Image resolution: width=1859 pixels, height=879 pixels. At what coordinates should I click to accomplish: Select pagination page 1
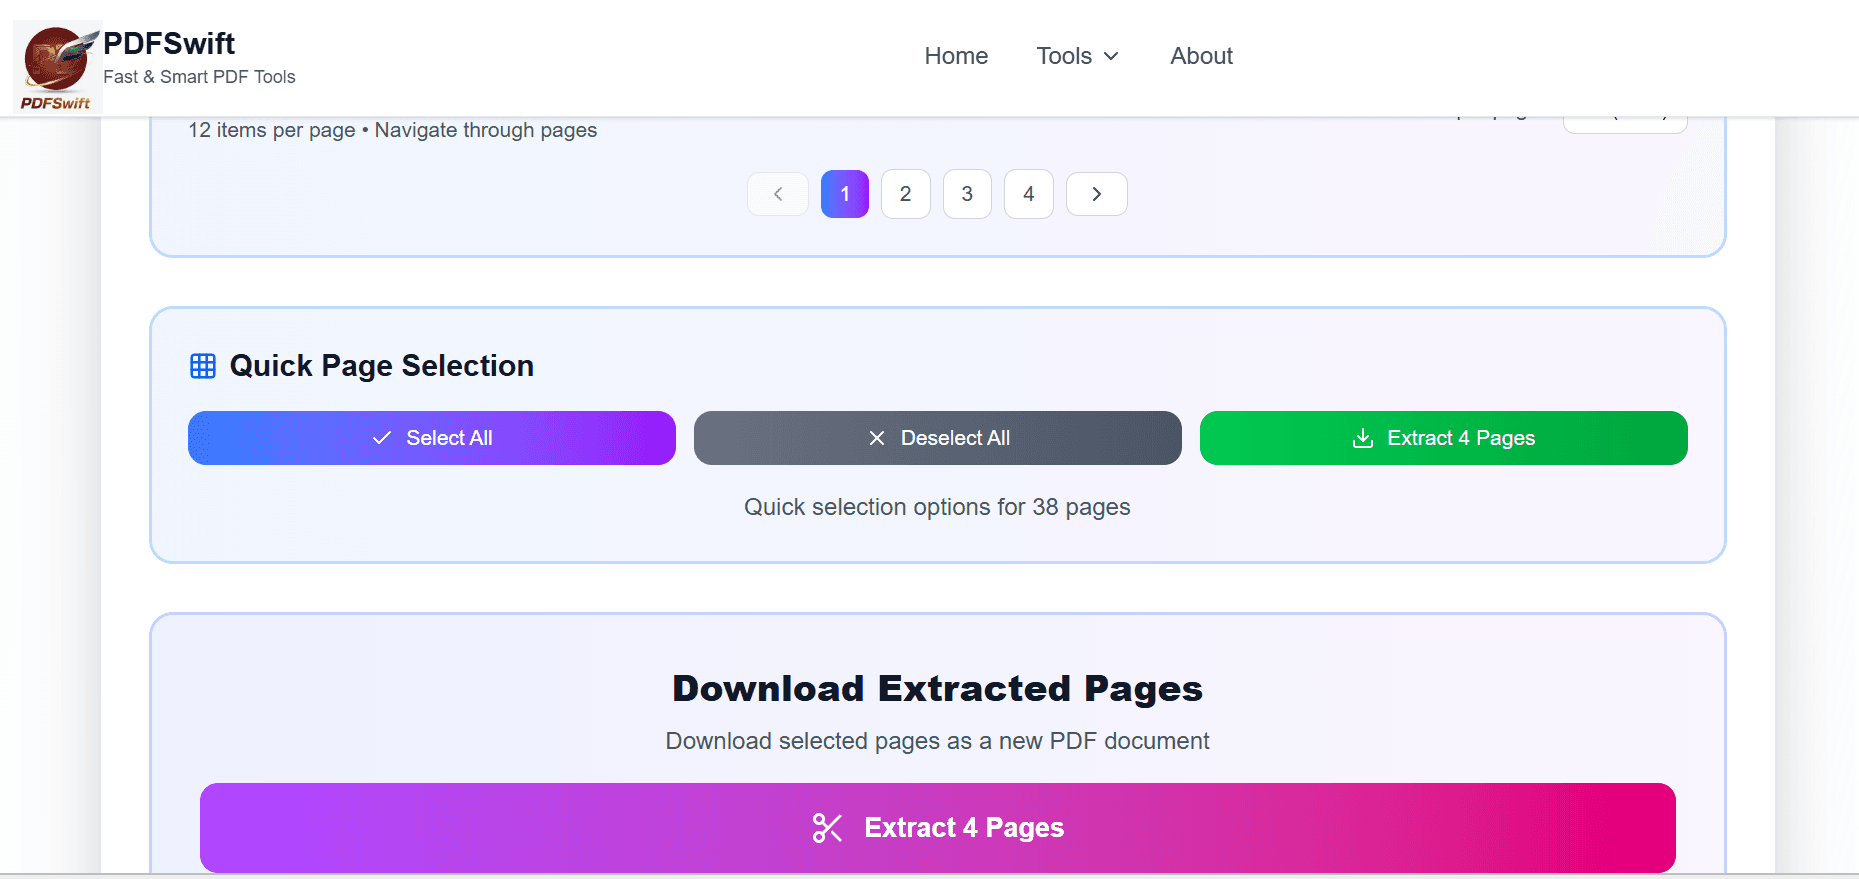click(845, 194)
